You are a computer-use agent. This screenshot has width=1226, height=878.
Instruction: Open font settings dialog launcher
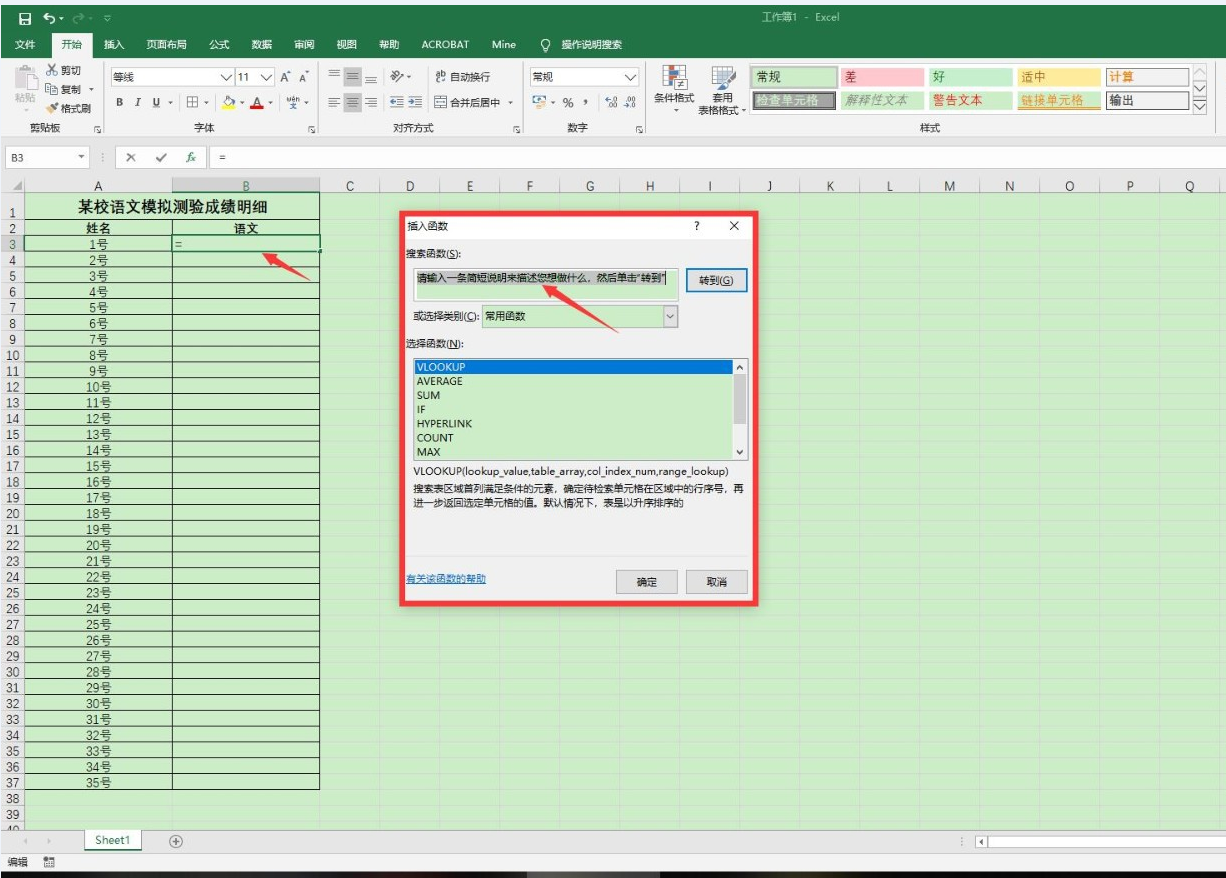tap(312, 130)
